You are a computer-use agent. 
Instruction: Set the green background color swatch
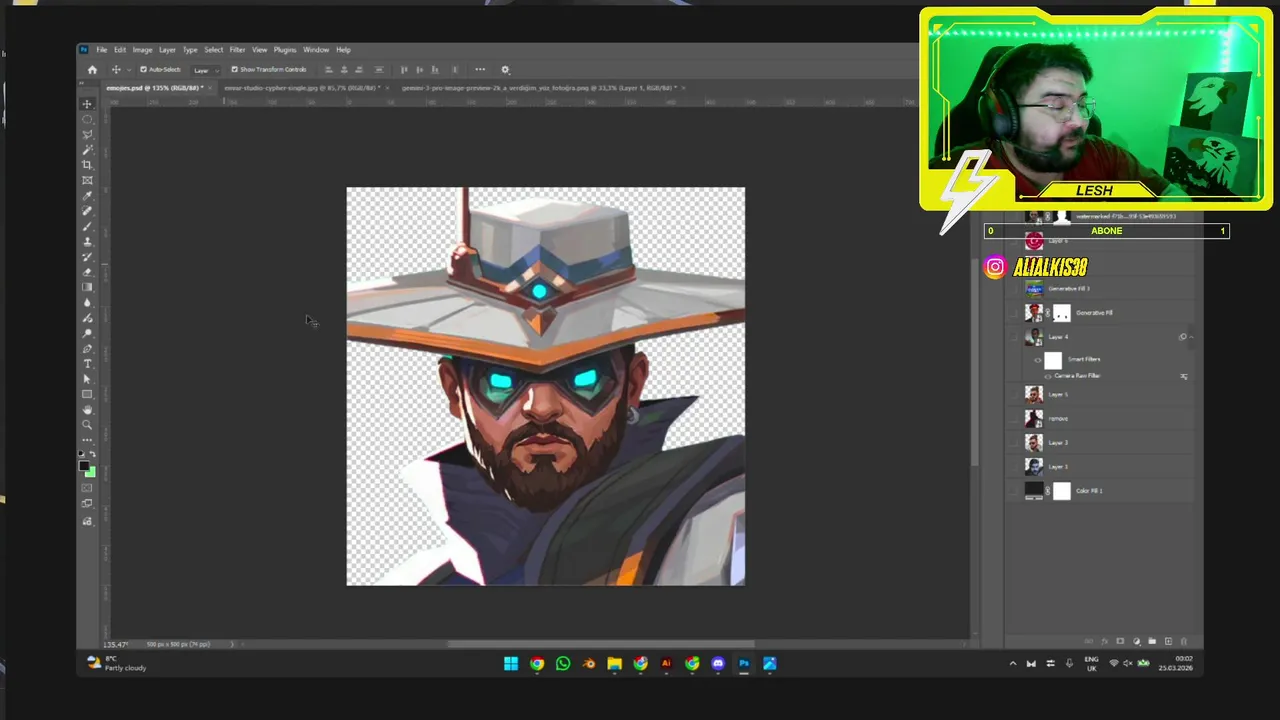(x=91, y=472)
